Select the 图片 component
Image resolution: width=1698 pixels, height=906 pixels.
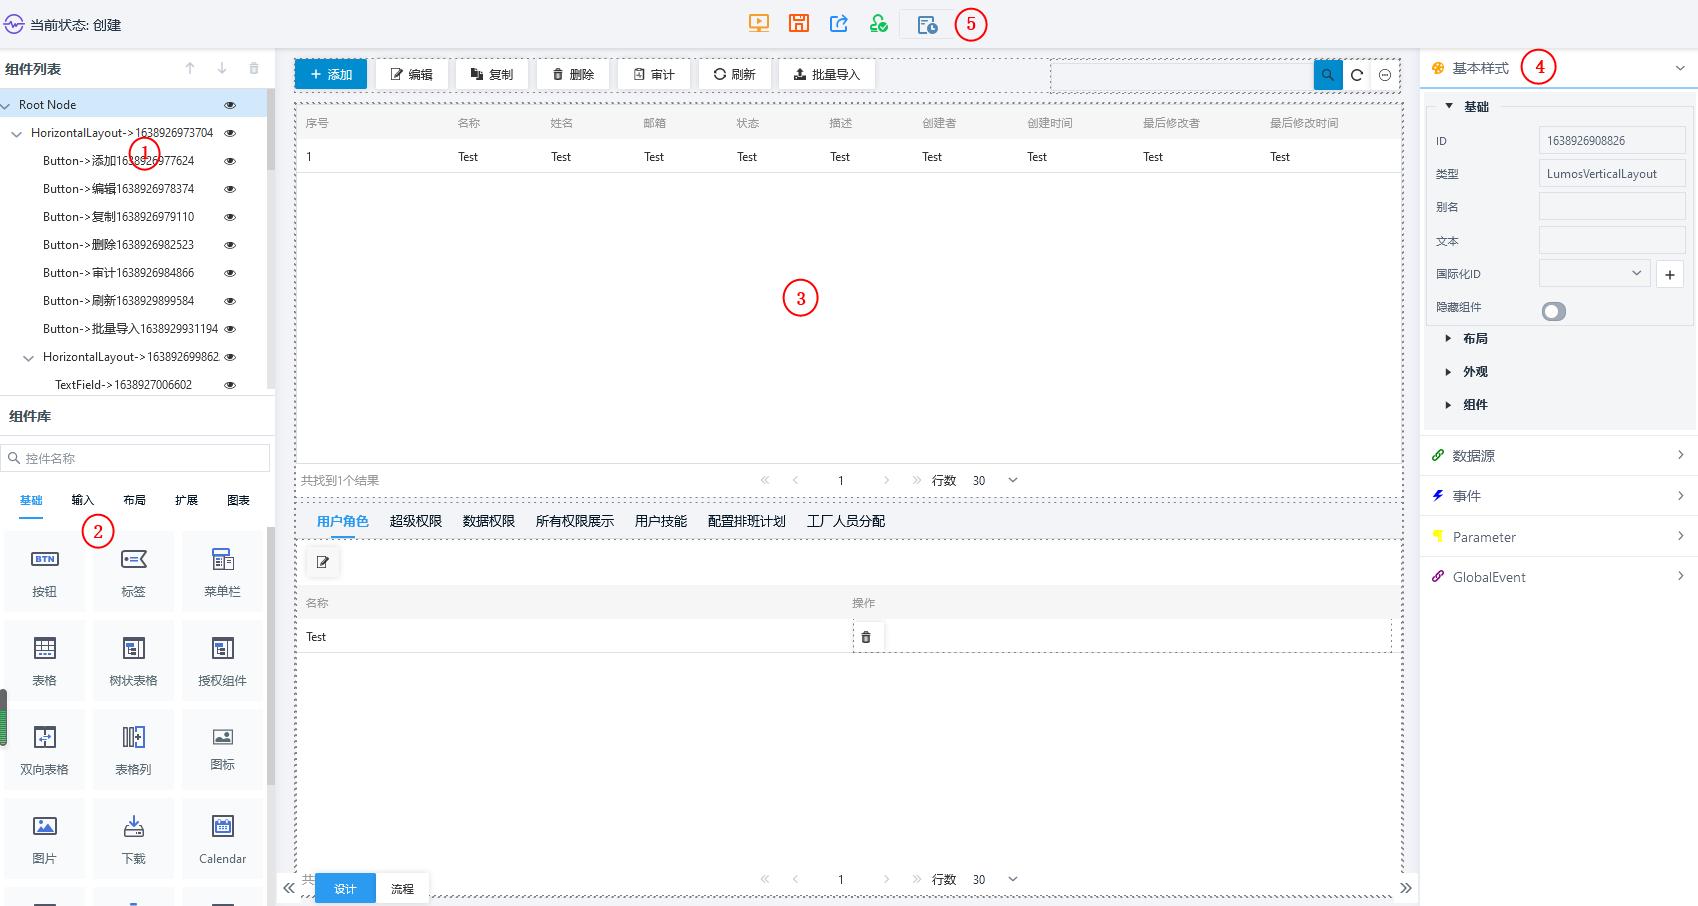point(44,839)
